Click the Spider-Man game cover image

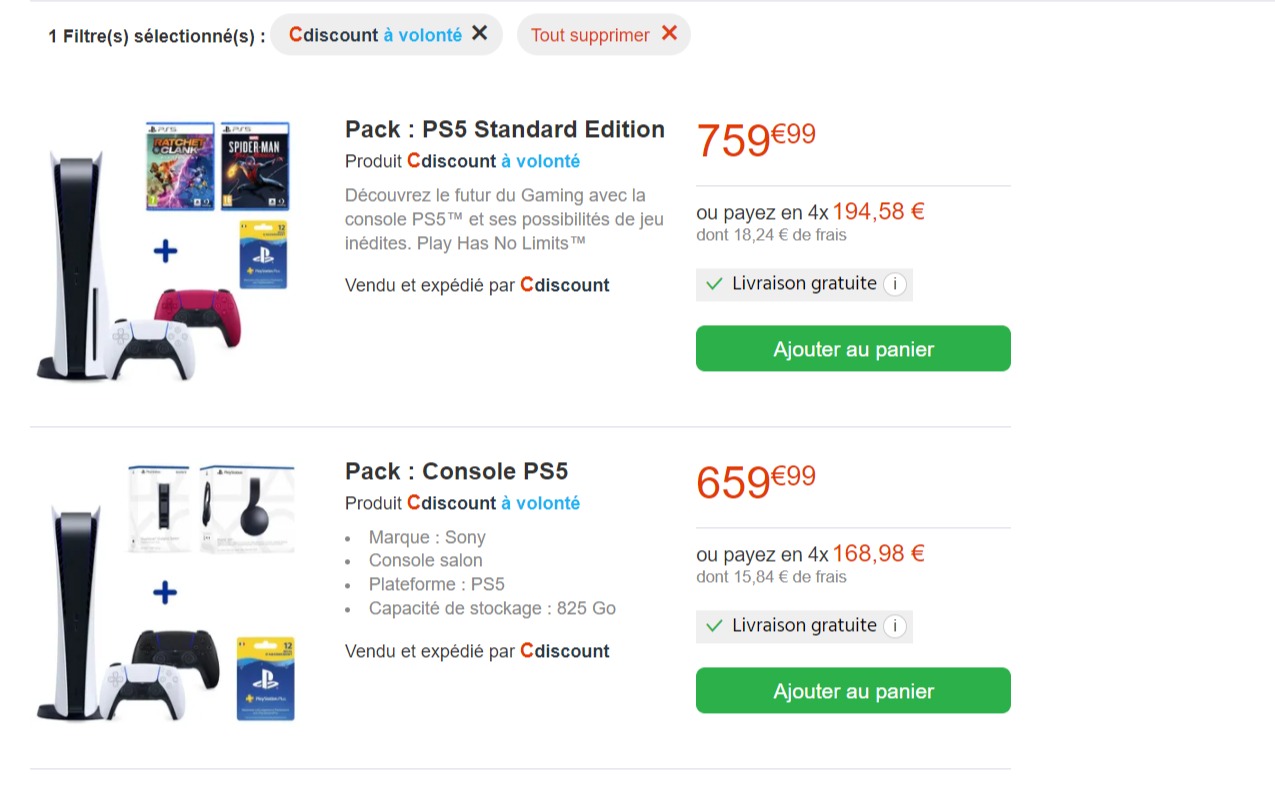coord(255,165)
